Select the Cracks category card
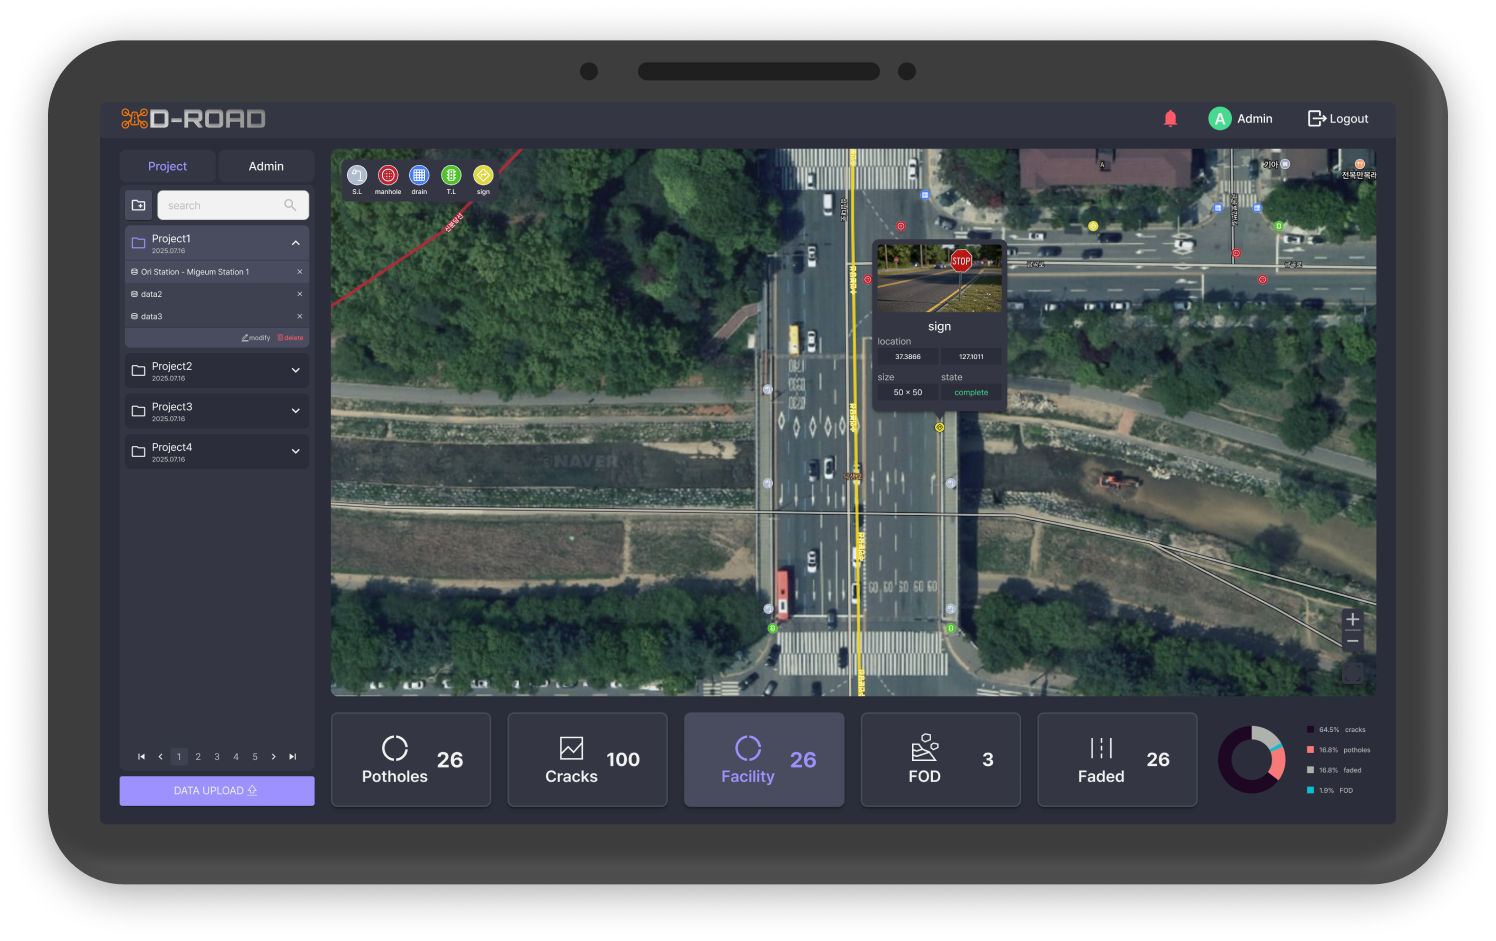The height and width of the screenshot is (941, 1496). click(x=587, y=760)
